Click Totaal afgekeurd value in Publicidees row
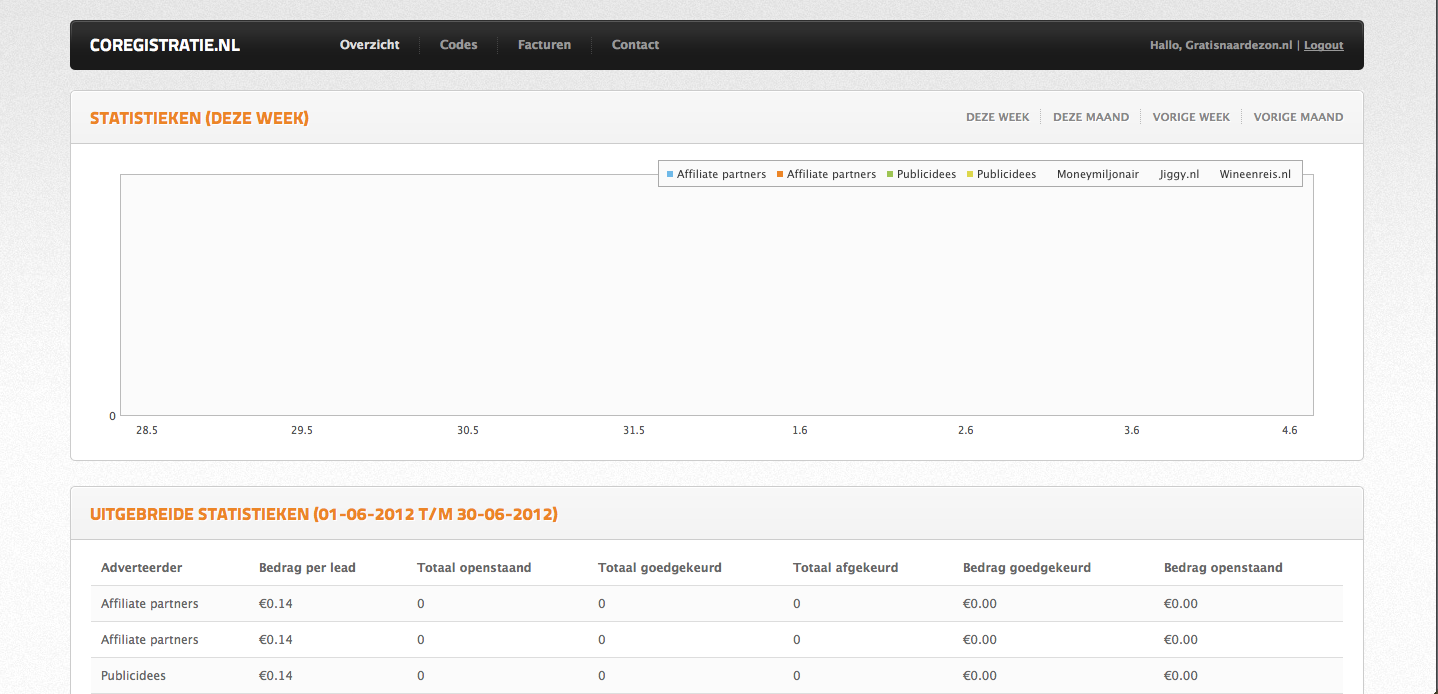The width and height of the screenshot is (1438, 694). pos(797,675)
